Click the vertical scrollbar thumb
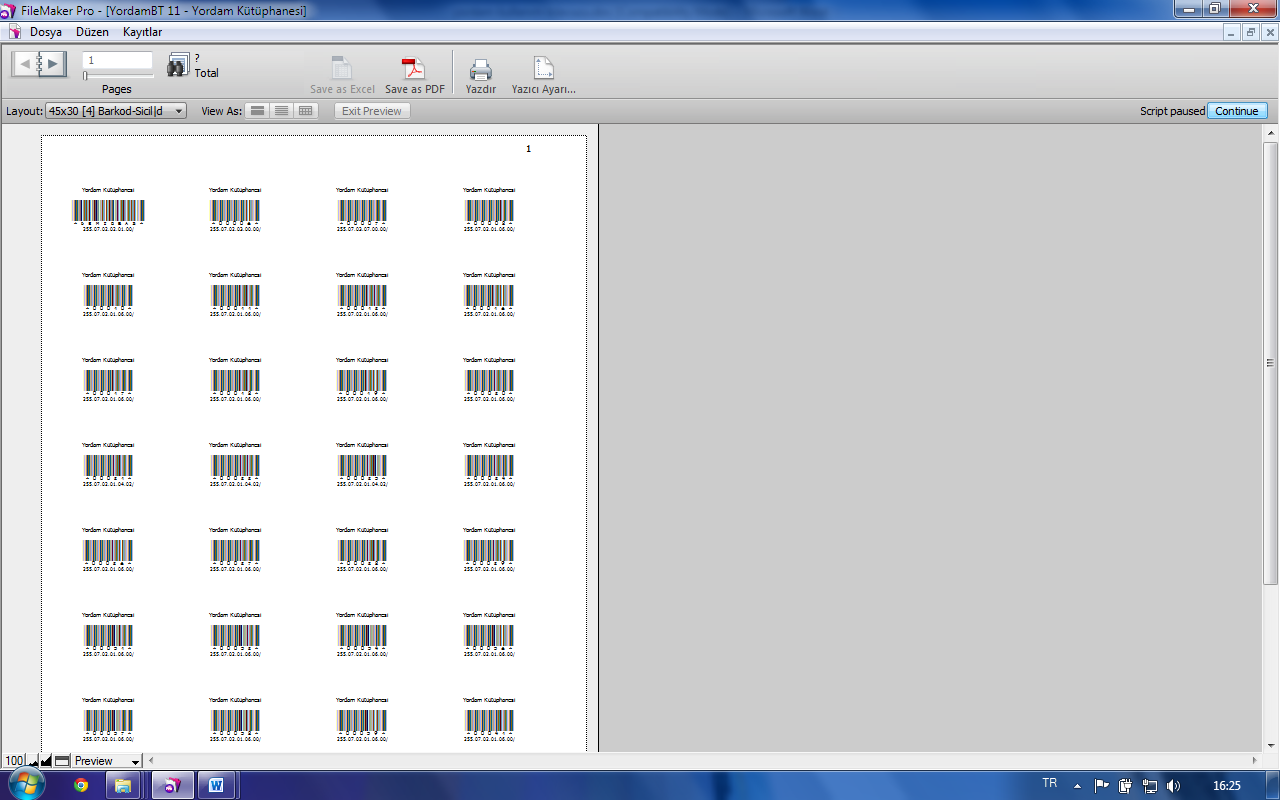Viewport: 1280px width, 800px height. (x=1271, y=363)
